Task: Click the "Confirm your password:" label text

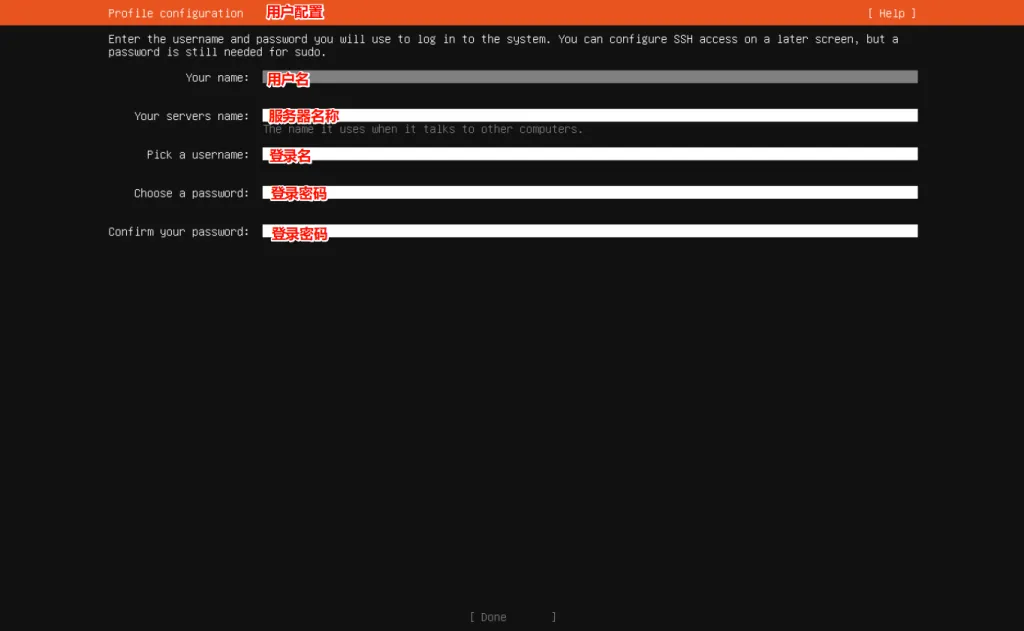Action: (x=178, y=232)
